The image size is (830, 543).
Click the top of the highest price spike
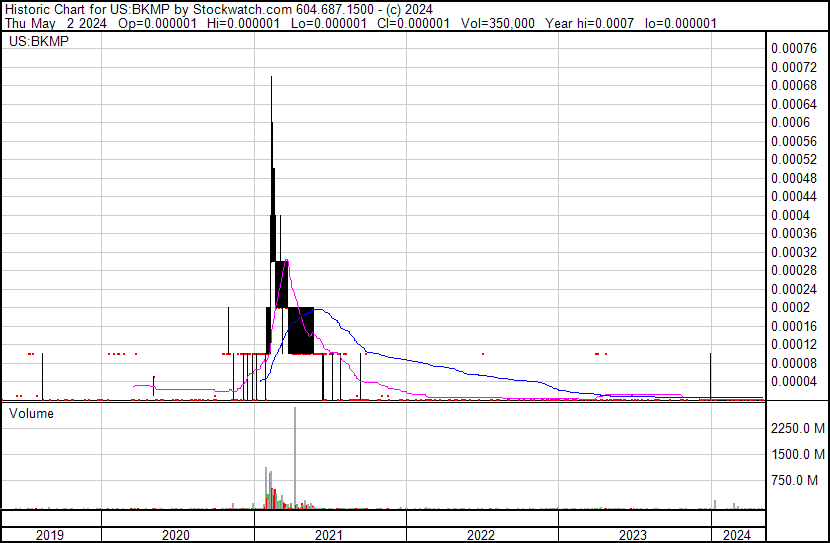click(272, 78)
